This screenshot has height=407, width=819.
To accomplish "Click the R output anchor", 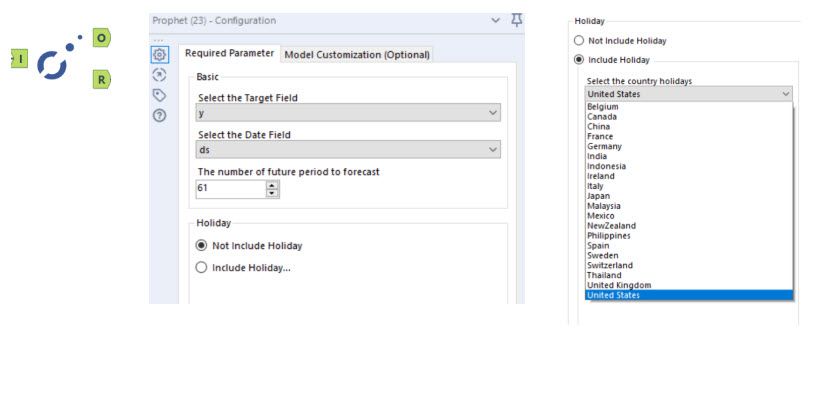I will point(100,79).
